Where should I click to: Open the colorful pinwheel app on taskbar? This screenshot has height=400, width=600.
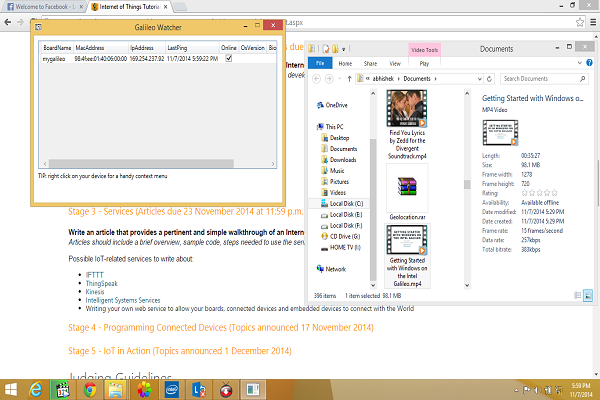[x=144, y=390]
